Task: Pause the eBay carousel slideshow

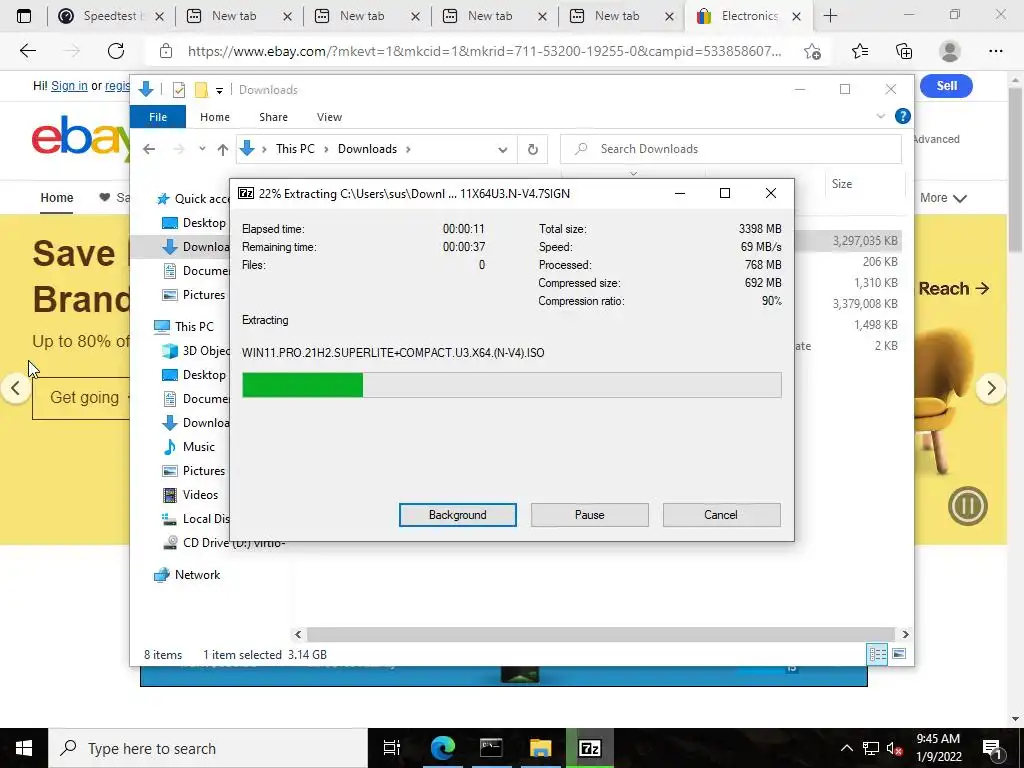Action: click(967, 506)
